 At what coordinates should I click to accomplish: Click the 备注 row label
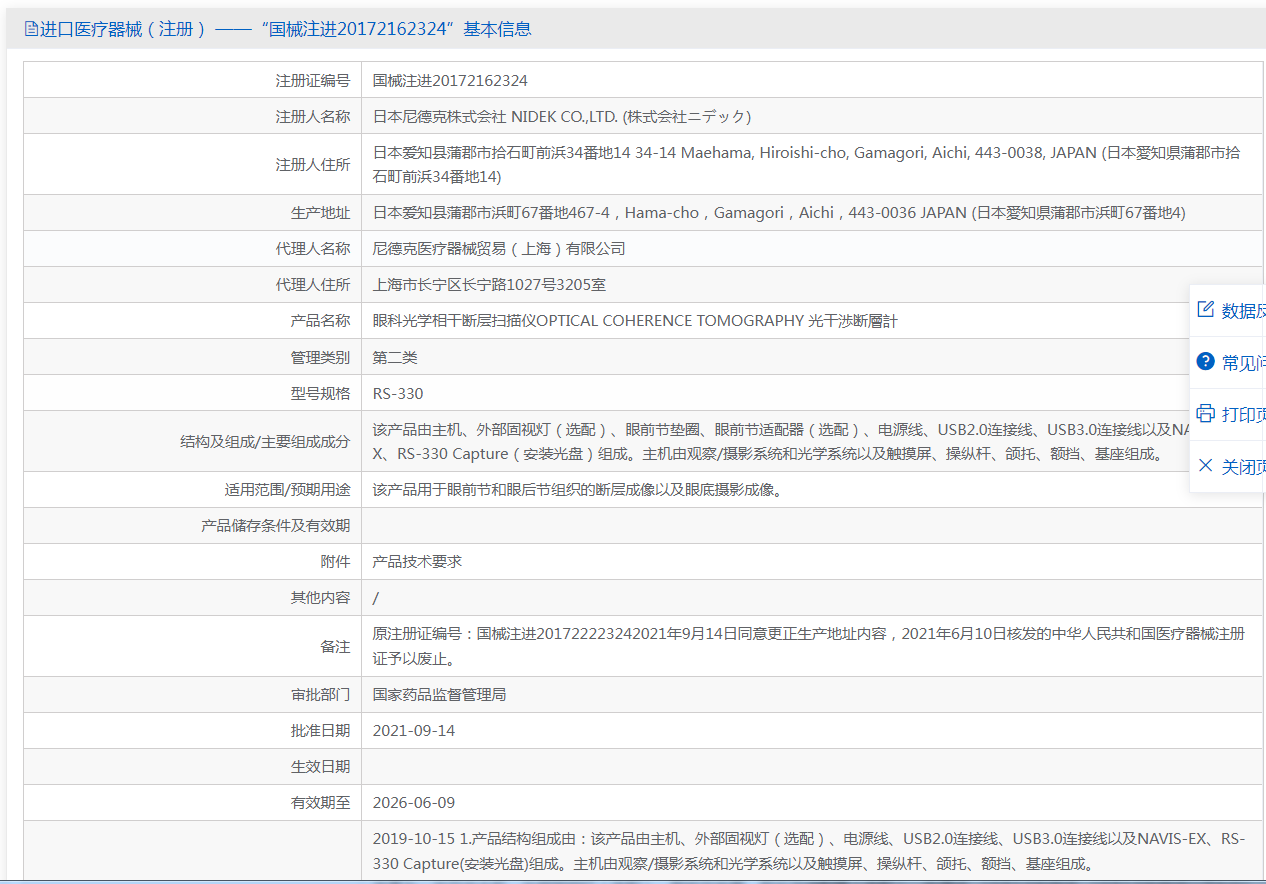[335, 646]
